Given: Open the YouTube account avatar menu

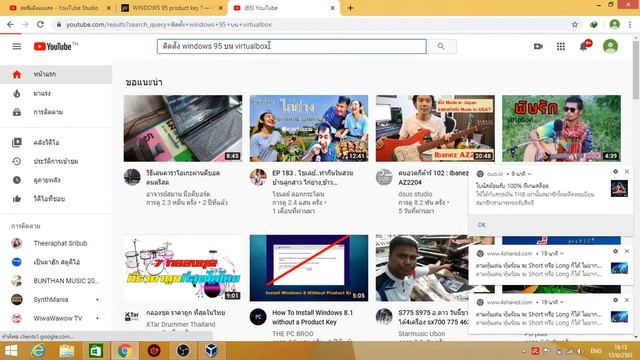Looking at the screenshot, I should point(610,46).
